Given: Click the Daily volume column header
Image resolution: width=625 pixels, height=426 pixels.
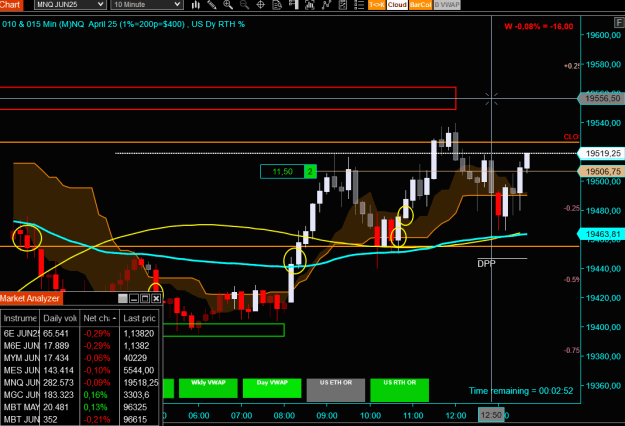Looking at the screenshot, I should [60, 318].
